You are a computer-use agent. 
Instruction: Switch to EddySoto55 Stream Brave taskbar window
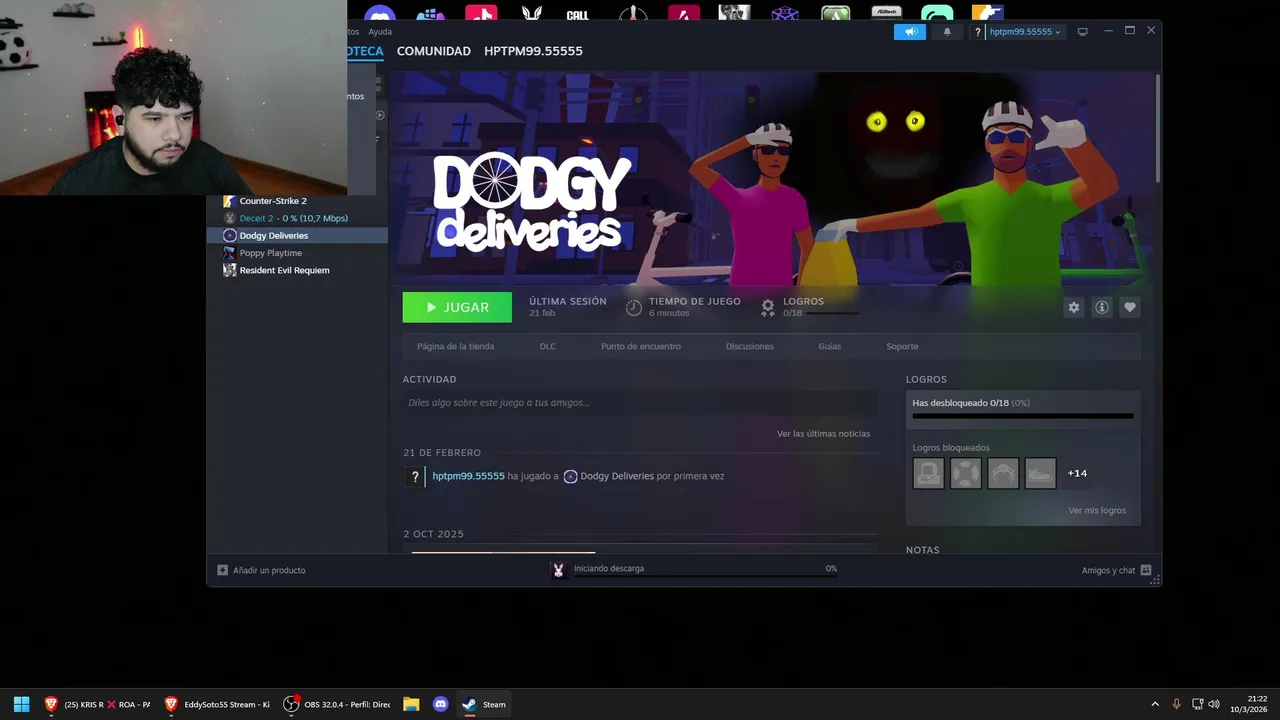click(217, 704)
